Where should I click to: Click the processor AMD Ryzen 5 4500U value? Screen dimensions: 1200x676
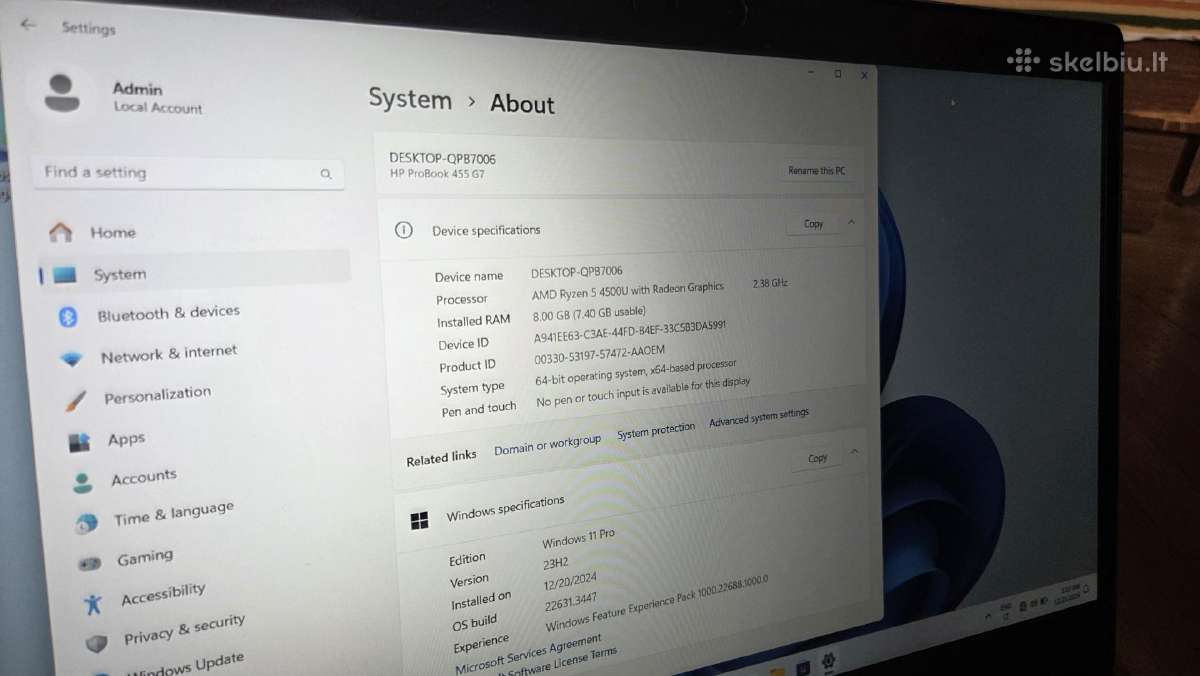[x=628, y=291]
